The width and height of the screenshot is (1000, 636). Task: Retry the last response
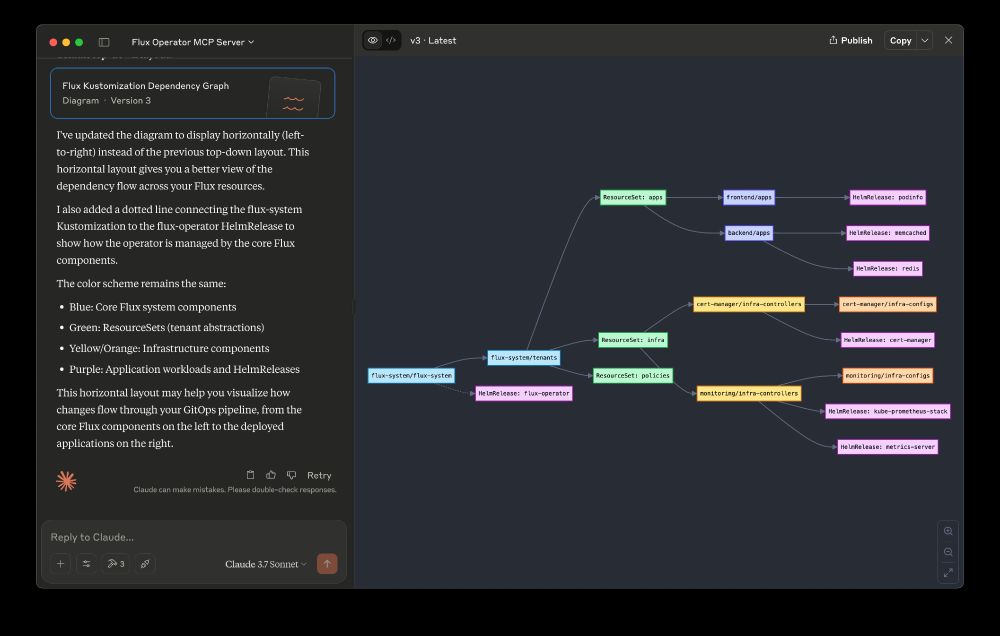[x=319, y=475]
